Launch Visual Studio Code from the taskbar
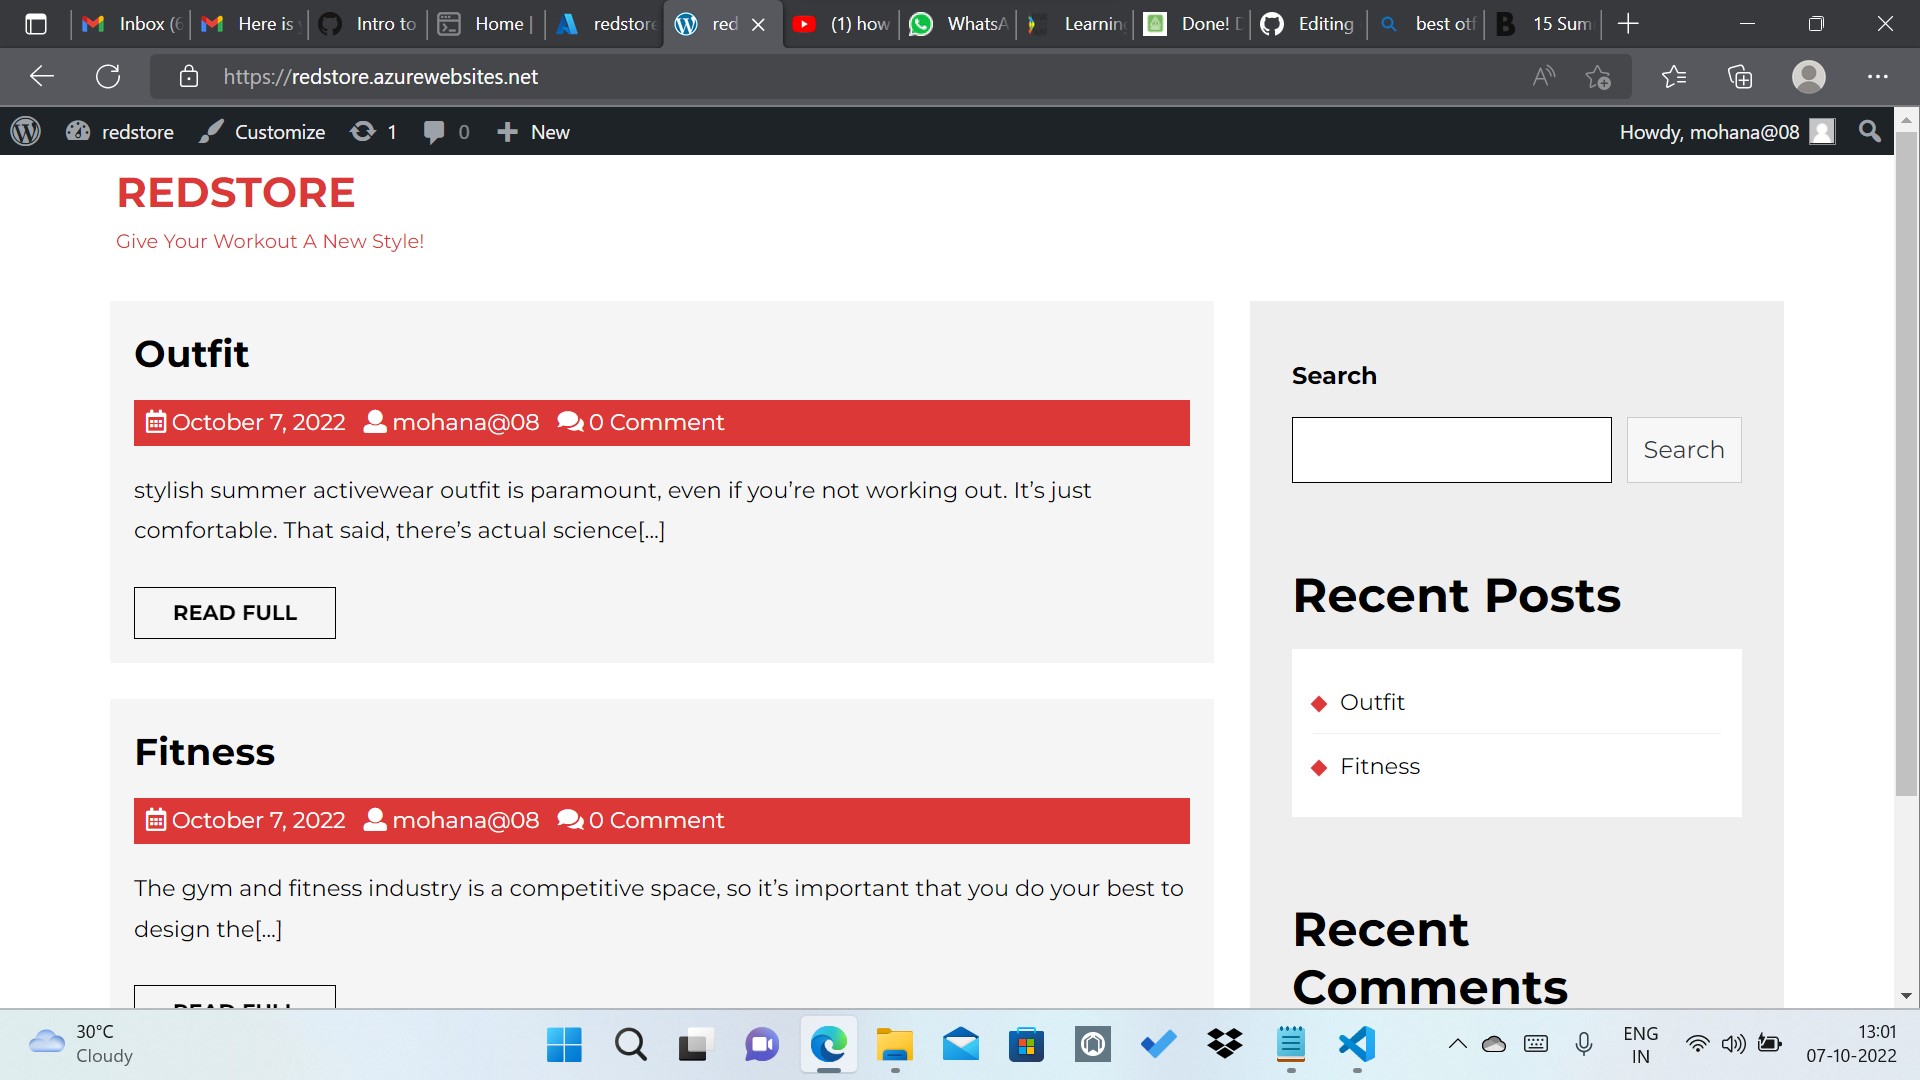Image resolution: width=1920 pixels, height=1080 pixels. (x=1356, y=1045)
